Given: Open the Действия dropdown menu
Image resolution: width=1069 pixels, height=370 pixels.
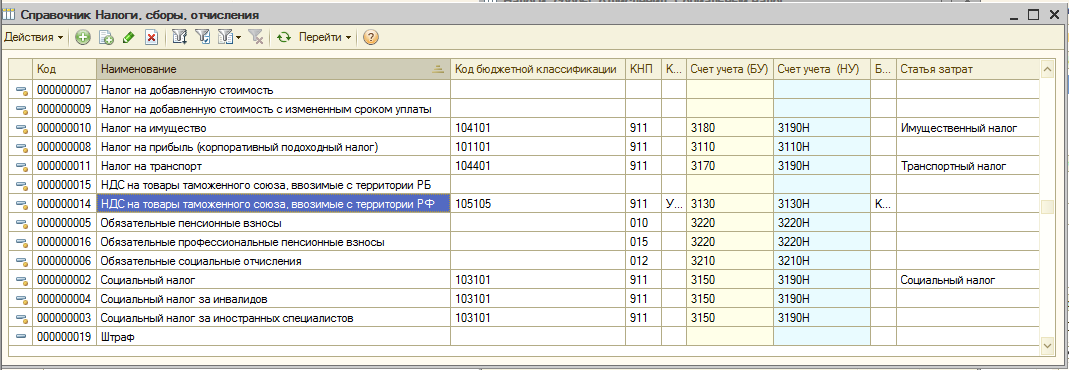Looking at the screenshot, I should [34, 38].
